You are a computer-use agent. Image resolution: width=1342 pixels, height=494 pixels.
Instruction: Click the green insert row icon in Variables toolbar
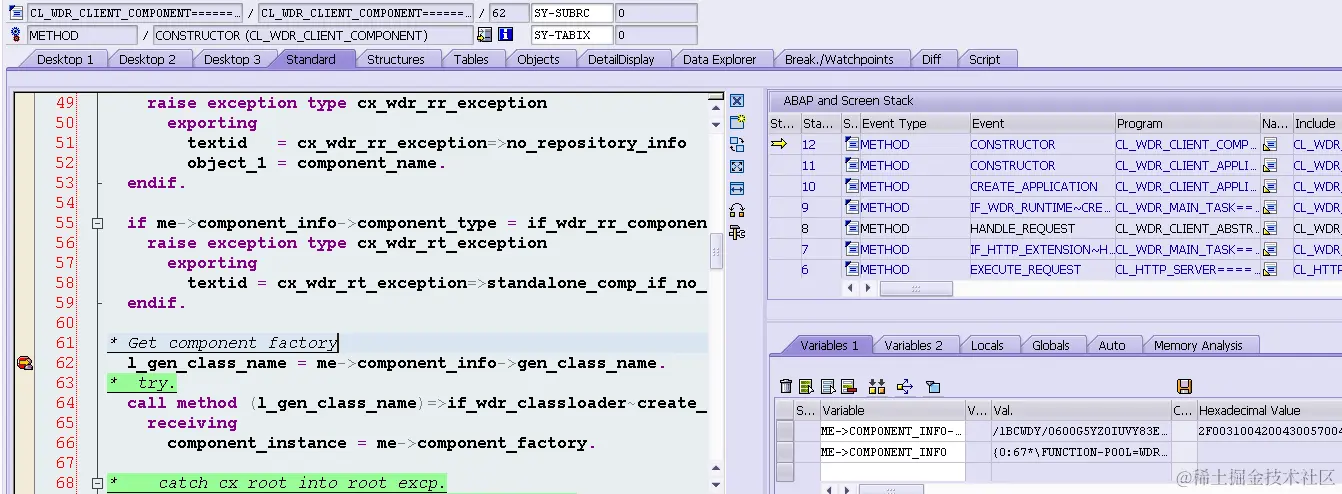click(x=805, y=386)
